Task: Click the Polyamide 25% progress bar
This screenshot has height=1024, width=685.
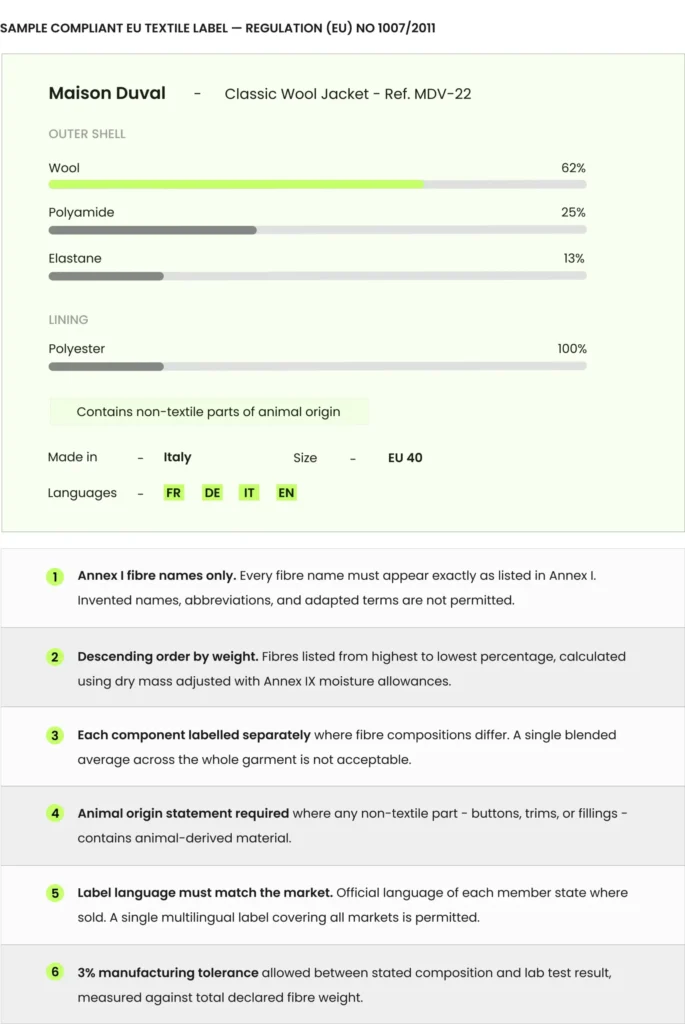Action: coord(317,230)
